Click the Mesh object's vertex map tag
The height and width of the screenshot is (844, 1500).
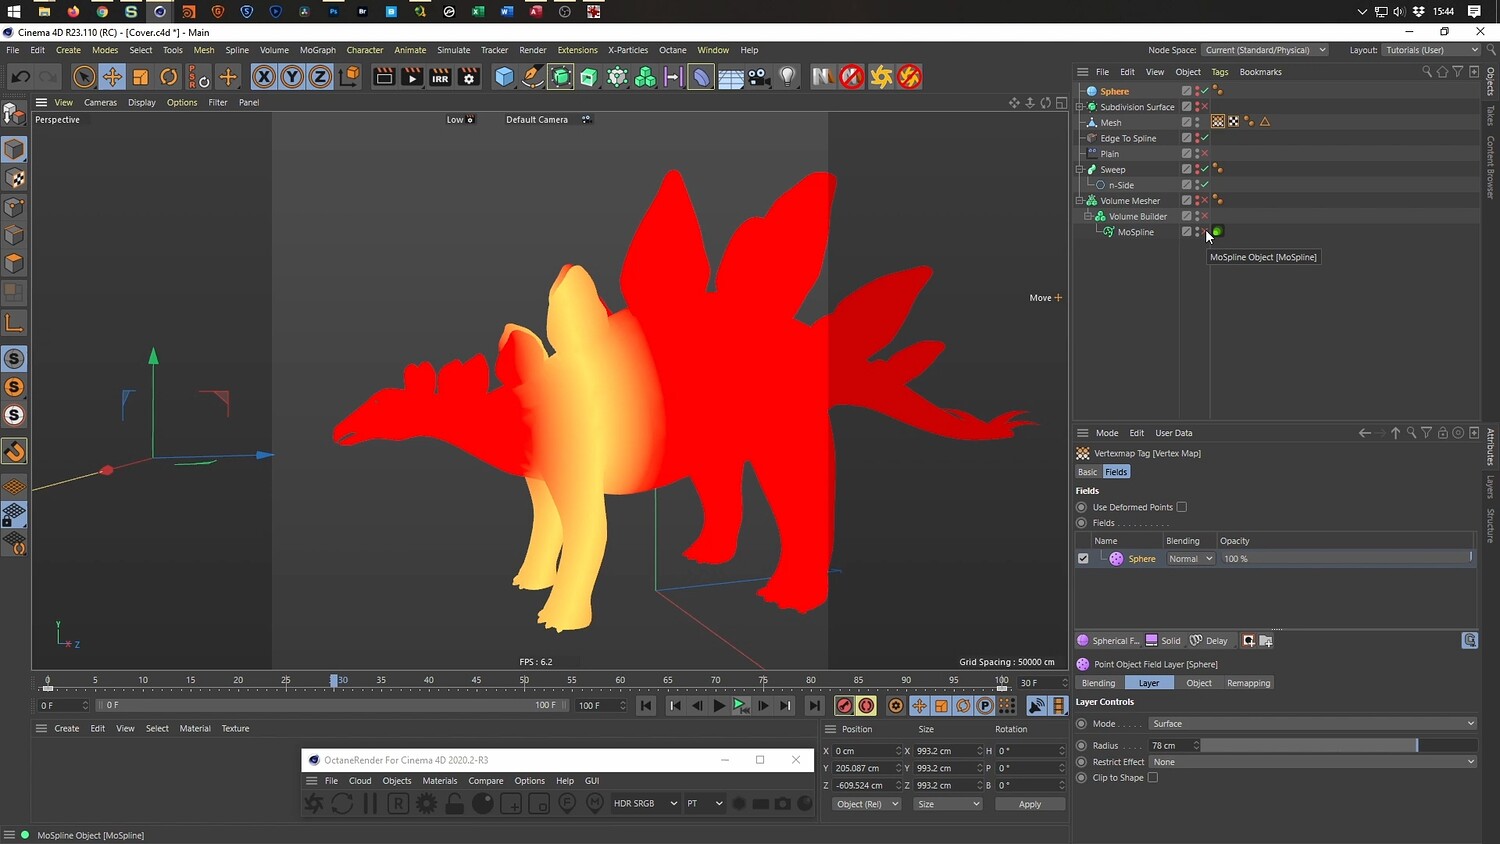point(1218,122)
